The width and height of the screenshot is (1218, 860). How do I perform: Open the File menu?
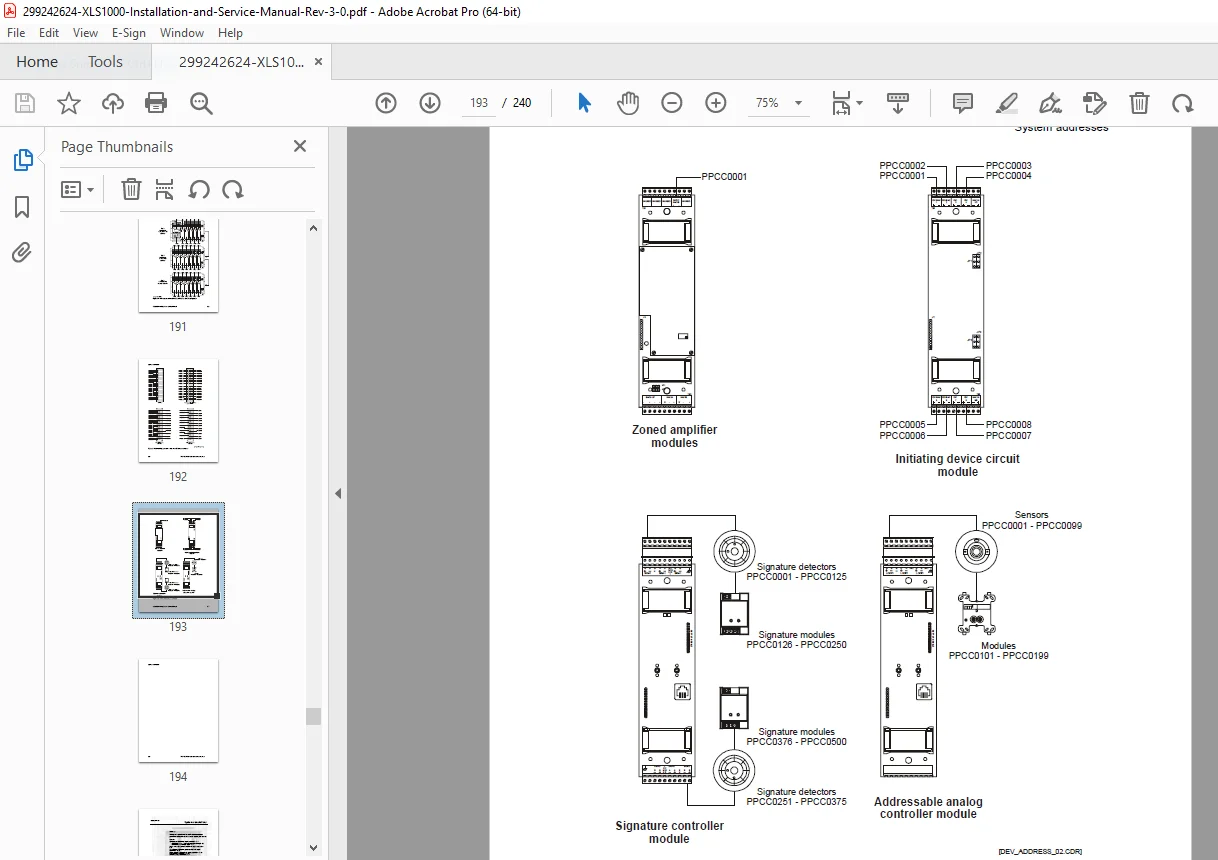click(16, 32)
